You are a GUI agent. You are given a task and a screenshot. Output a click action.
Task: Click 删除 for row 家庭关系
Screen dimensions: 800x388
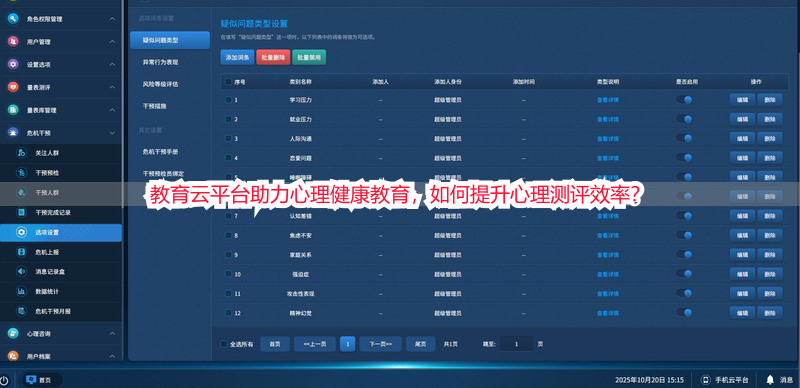click(769, 255)
